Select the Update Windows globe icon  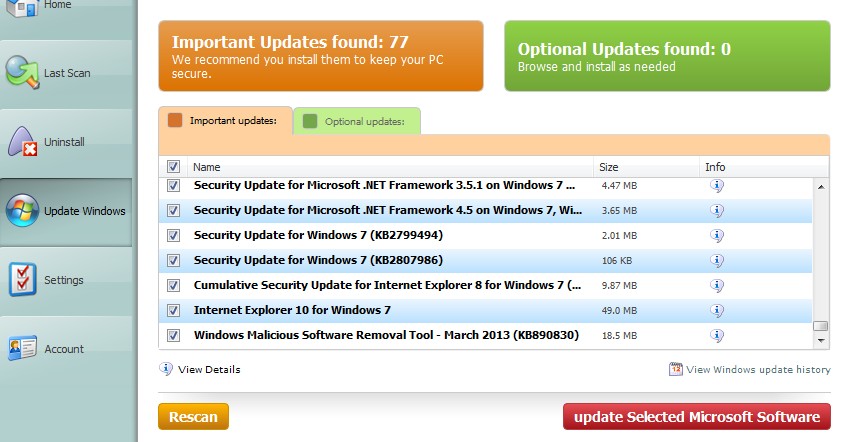pos(22,211)
